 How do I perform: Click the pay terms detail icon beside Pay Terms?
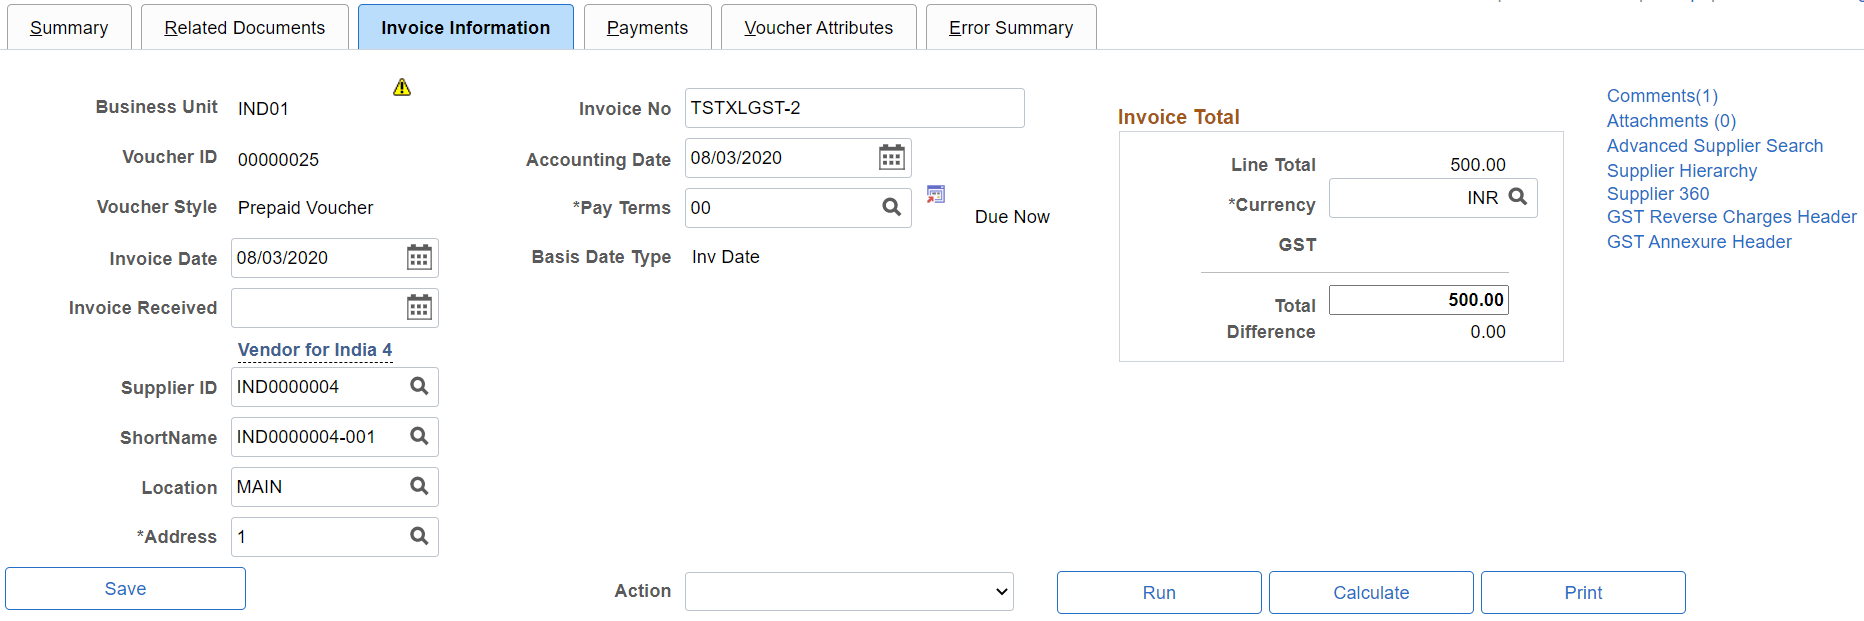[936, 194]
